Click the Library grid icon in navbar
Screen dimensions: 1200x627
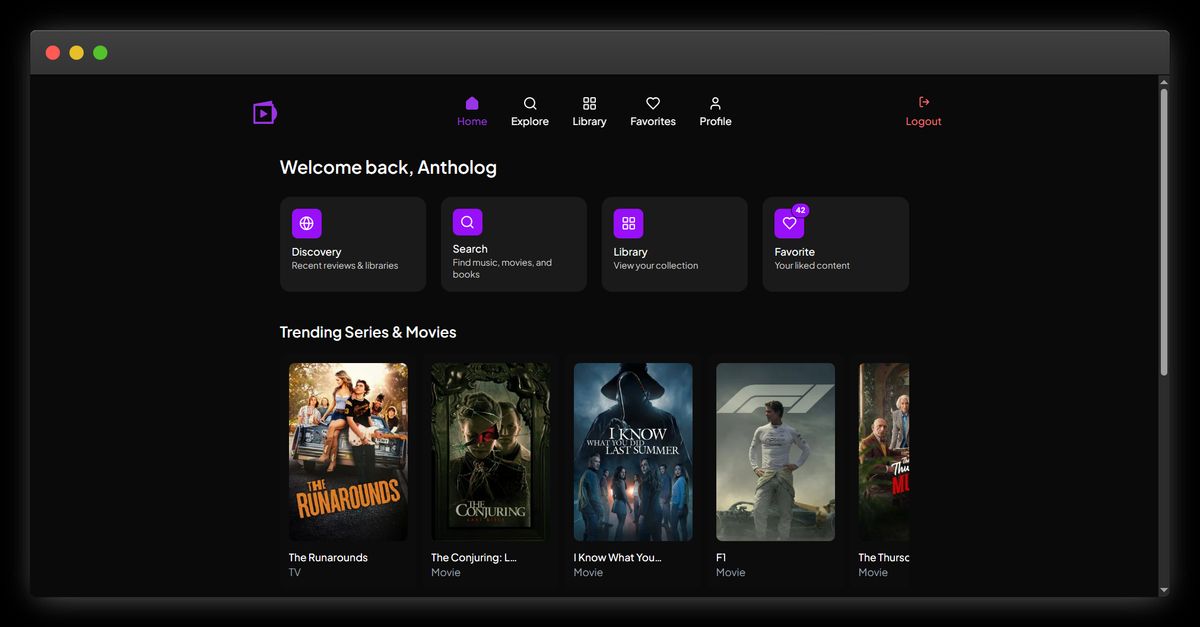click(589, 103)
